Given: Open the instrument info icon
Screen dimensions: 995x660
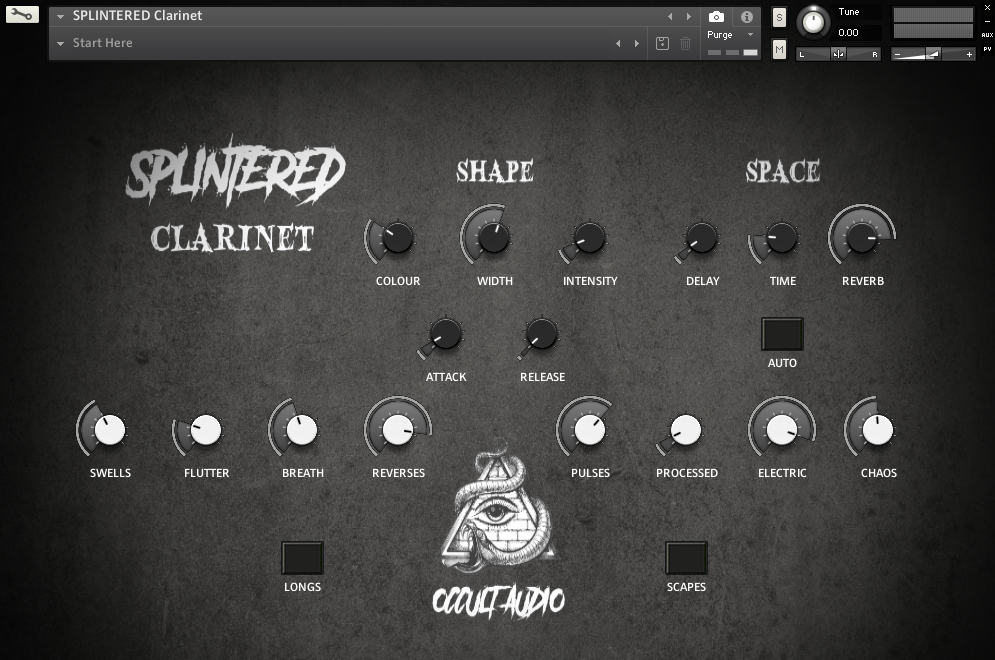Looking at the screenshot, I should (746, 17).
